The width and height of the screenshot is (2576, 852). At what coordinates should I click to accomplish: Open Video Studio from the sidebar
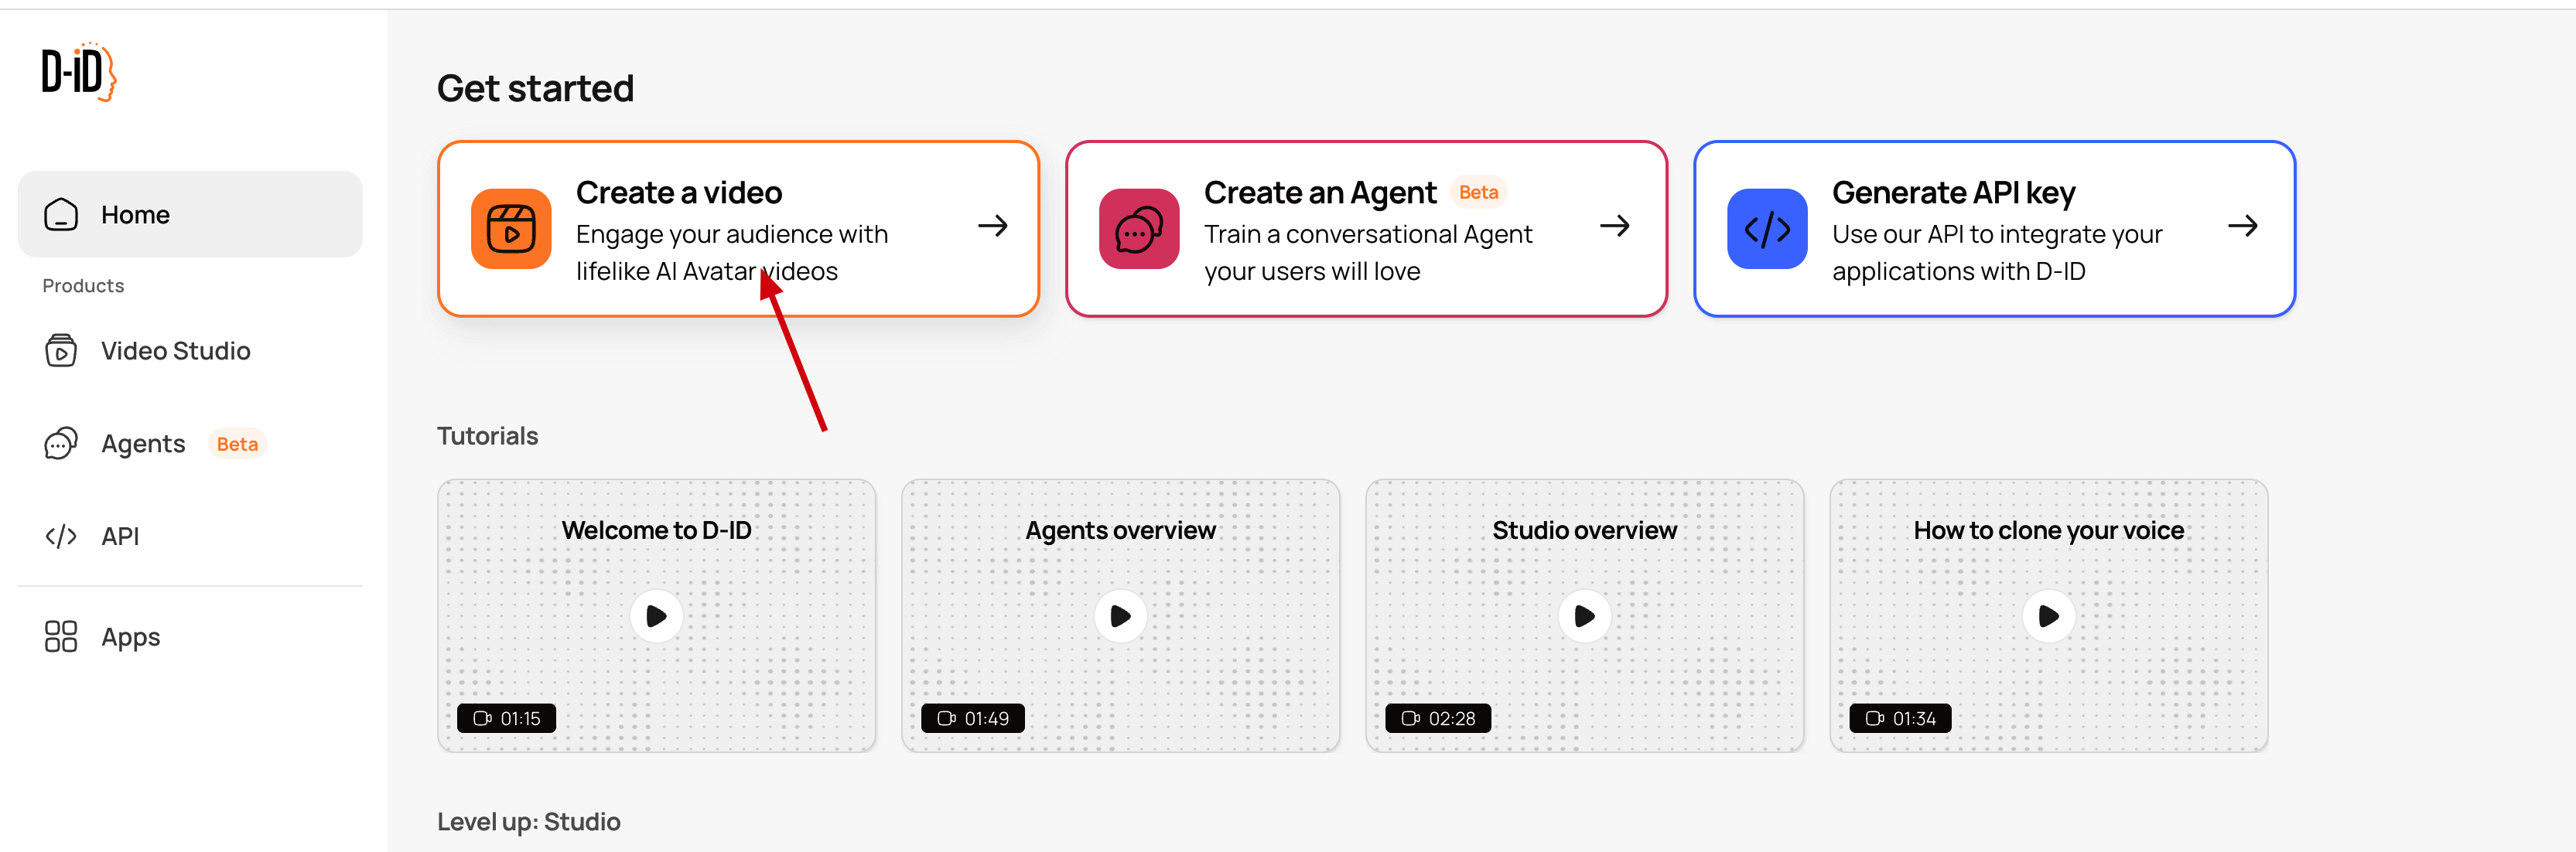[175, 351]
